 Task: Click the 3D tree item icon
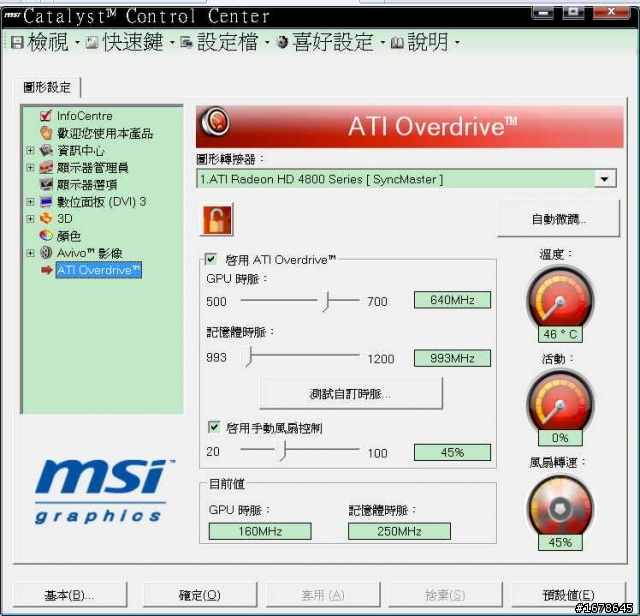[x=46, y=218]
